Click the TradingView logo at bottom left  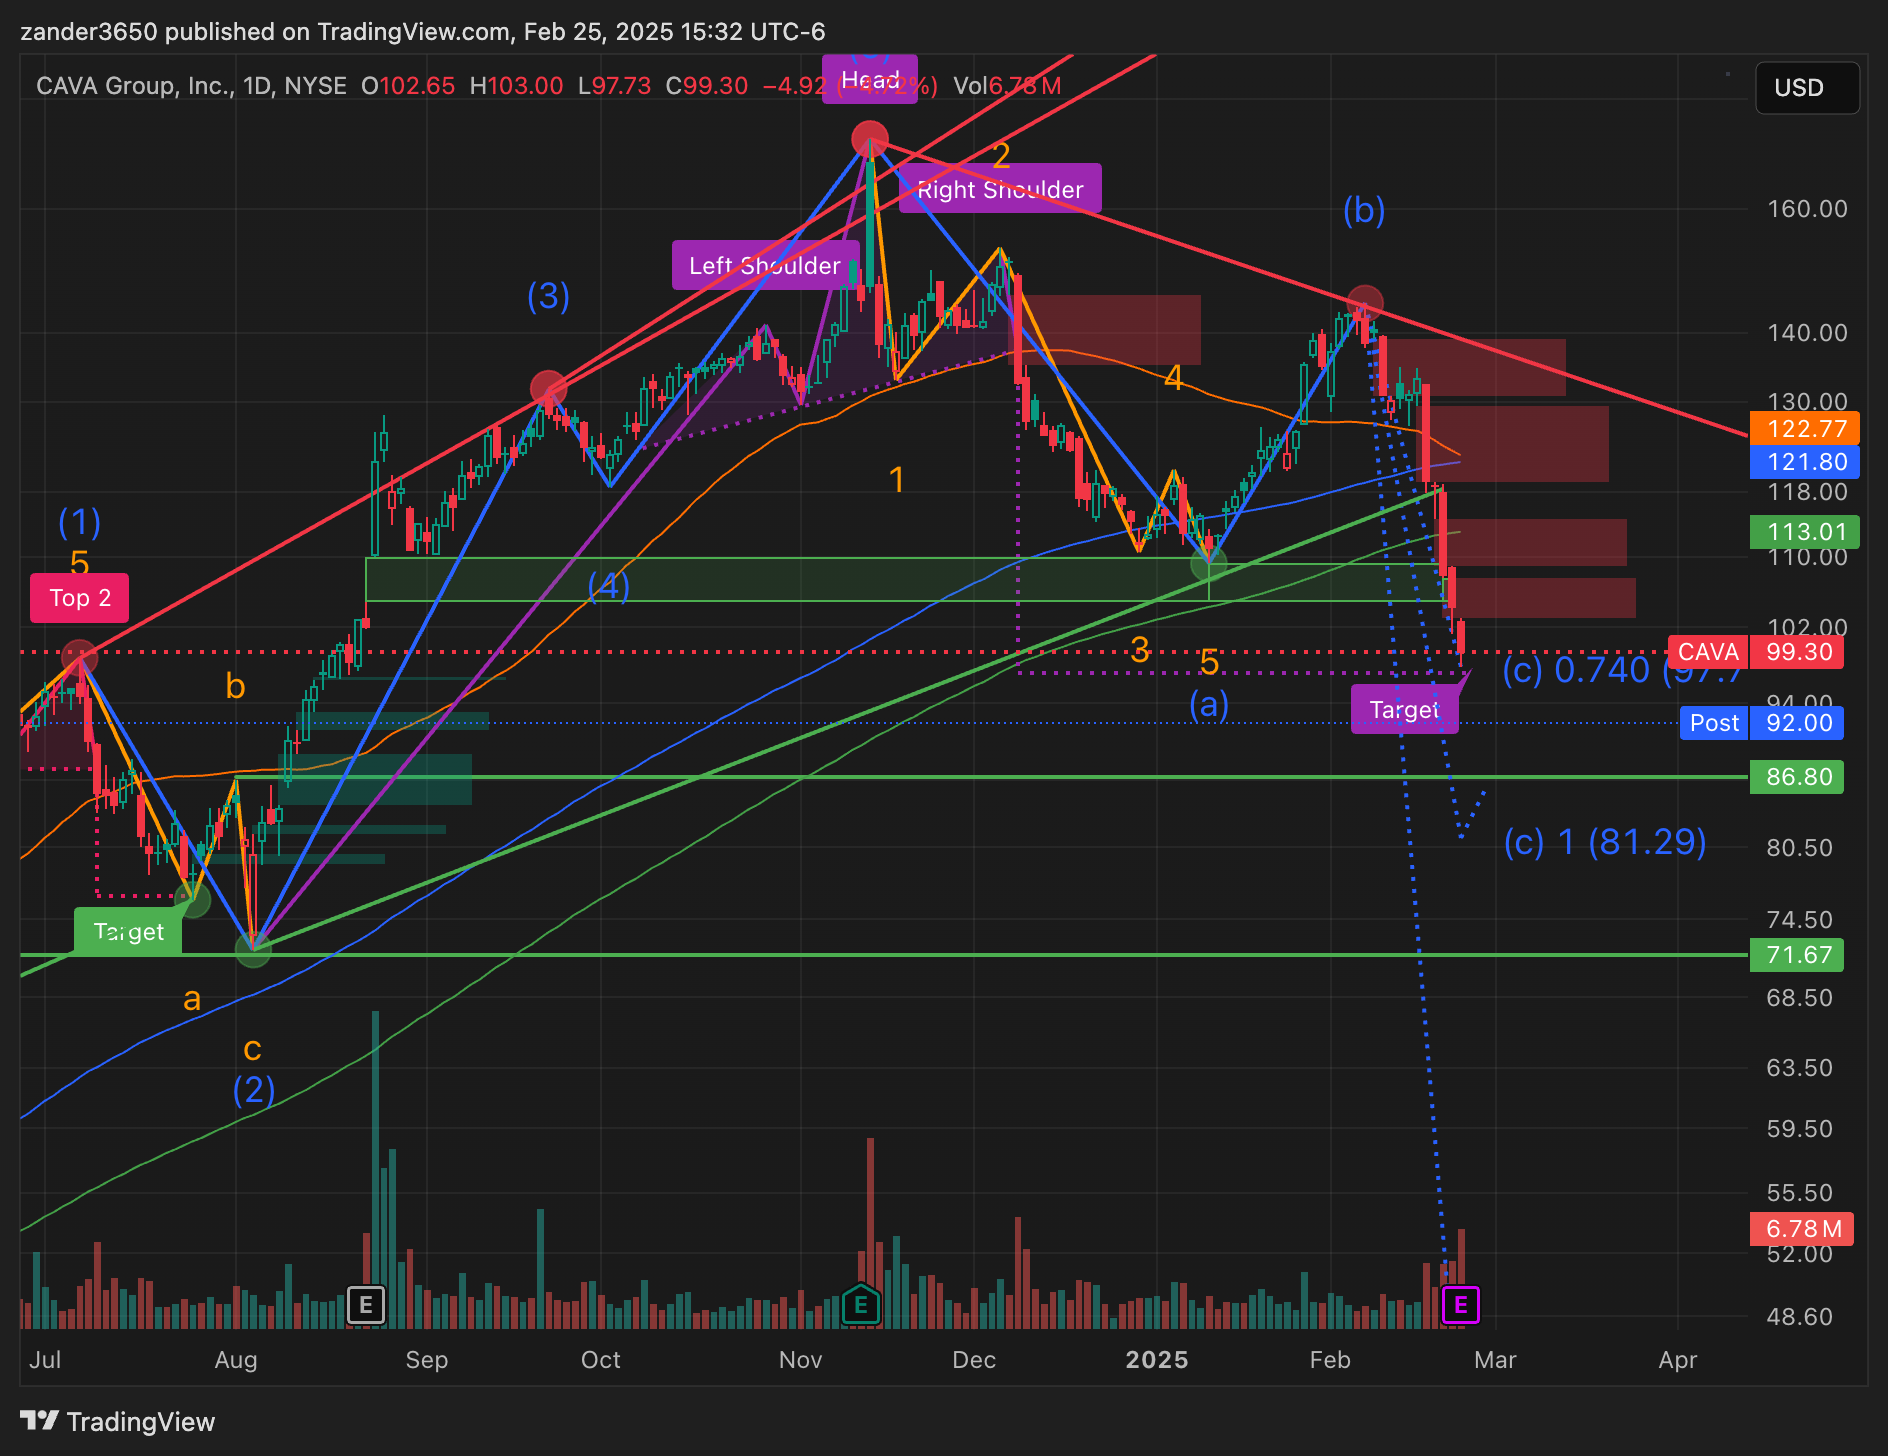point(117,1421)
